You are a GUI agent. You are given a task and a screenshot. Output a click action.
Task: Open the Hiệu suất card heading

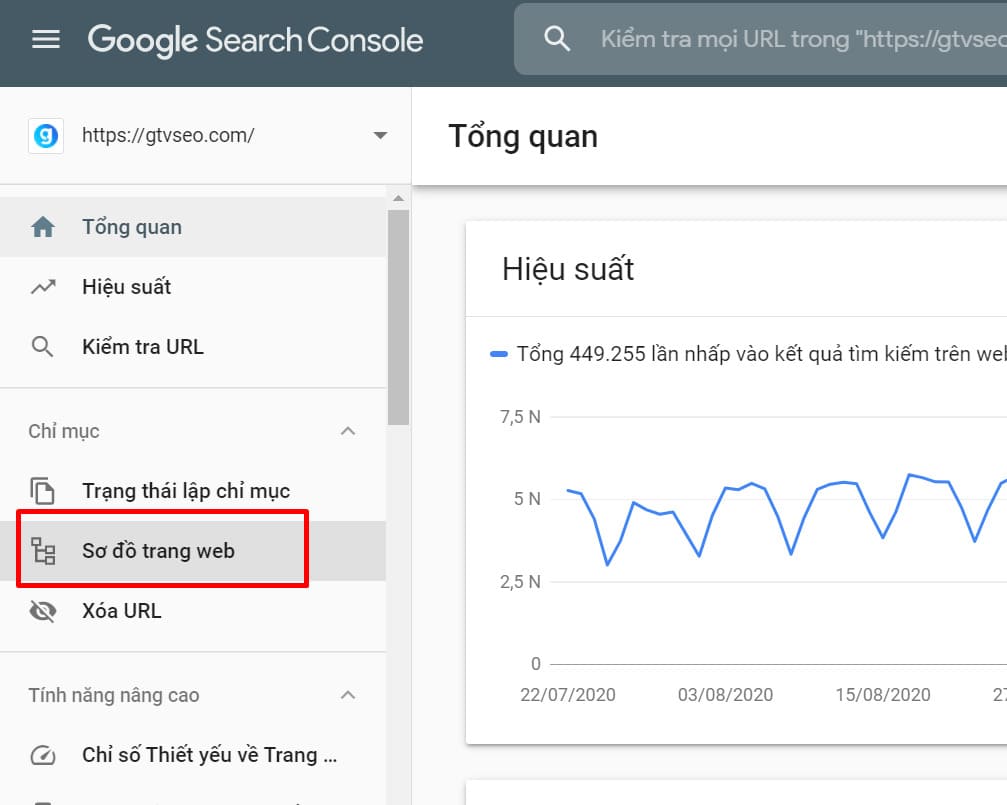click(568, 269)
